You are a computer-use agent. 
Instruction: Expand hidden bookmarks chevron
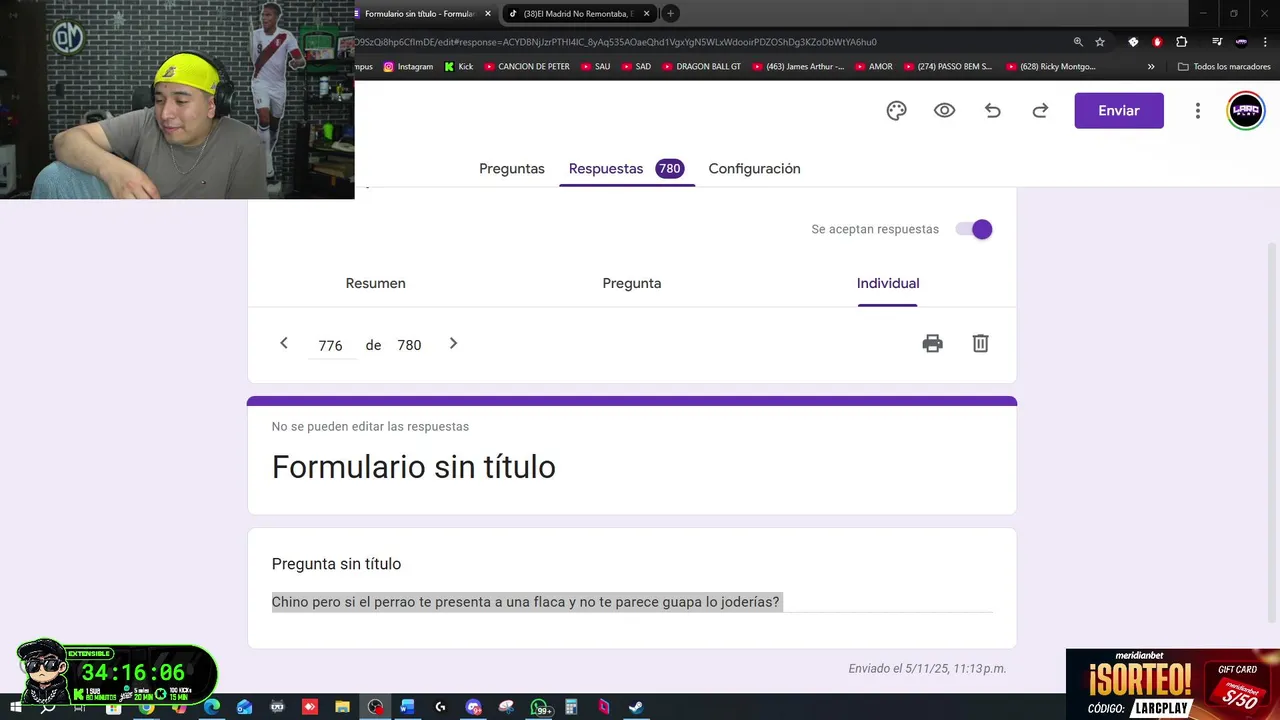coord(1151,67)
